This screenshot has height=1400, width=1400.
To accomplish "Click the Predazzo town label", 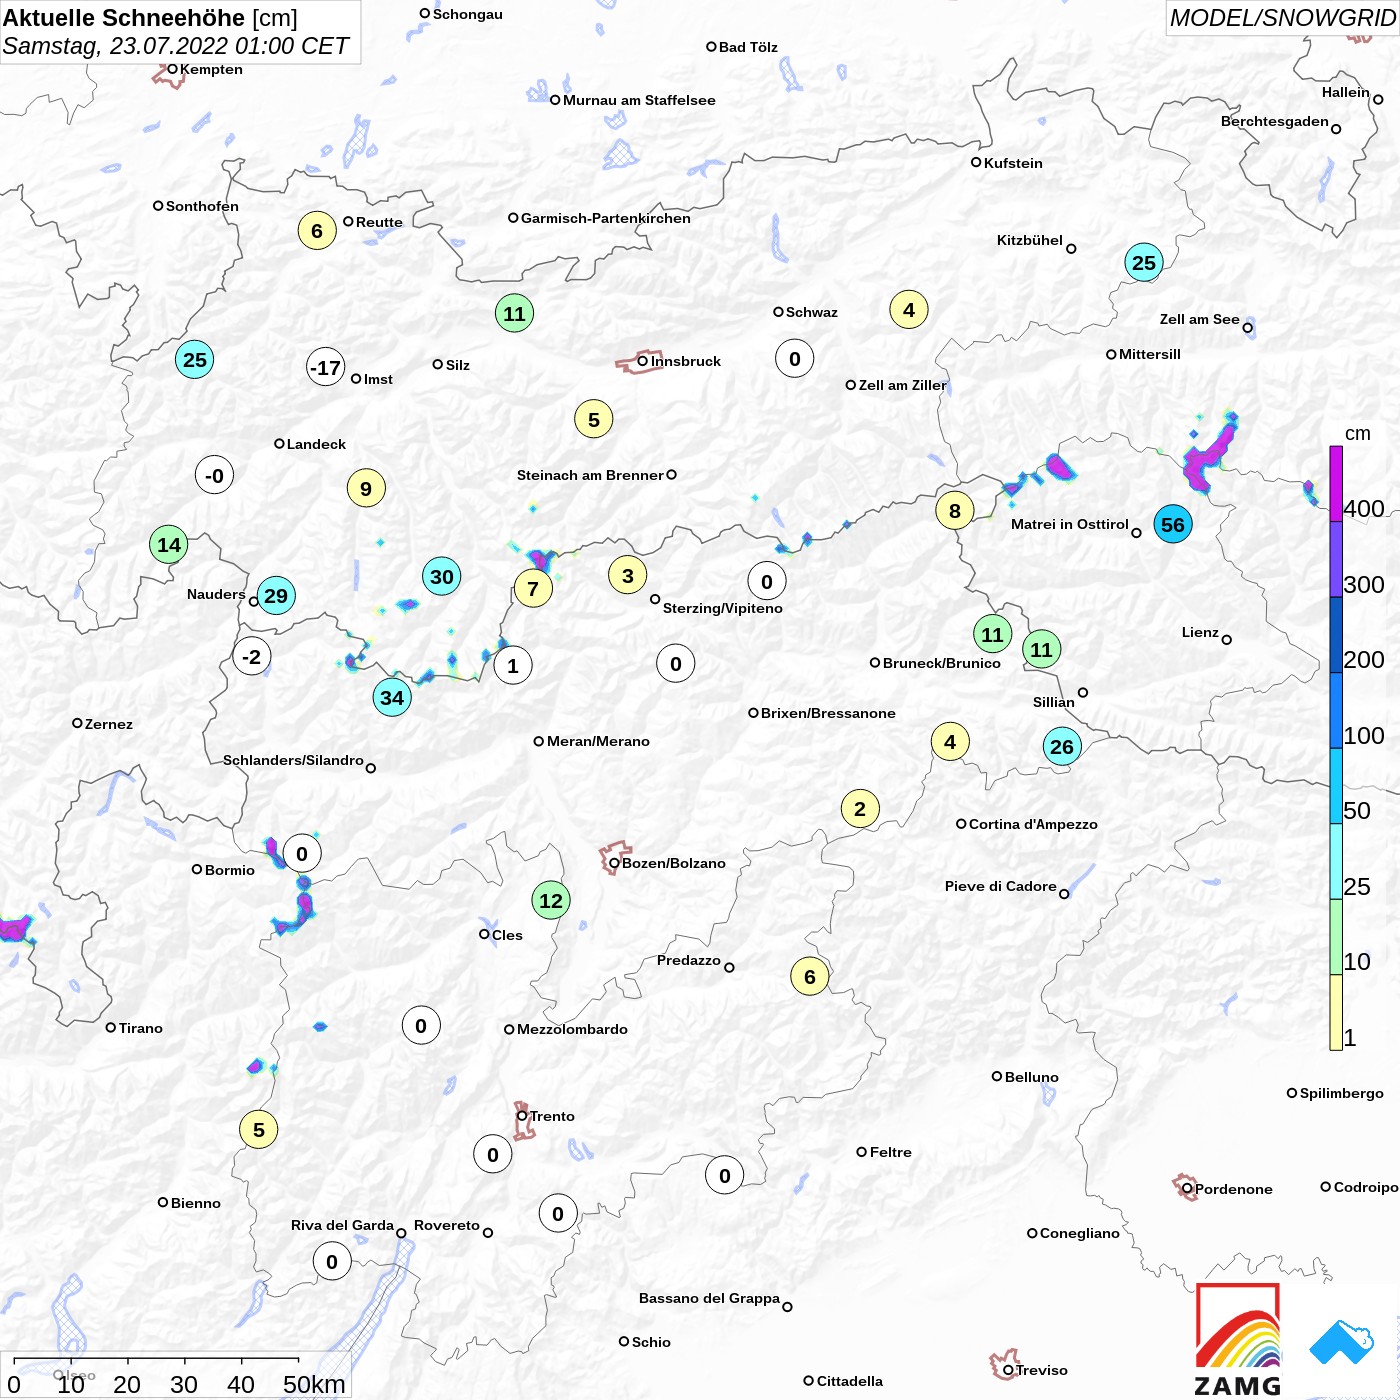I will pos(689,960).
